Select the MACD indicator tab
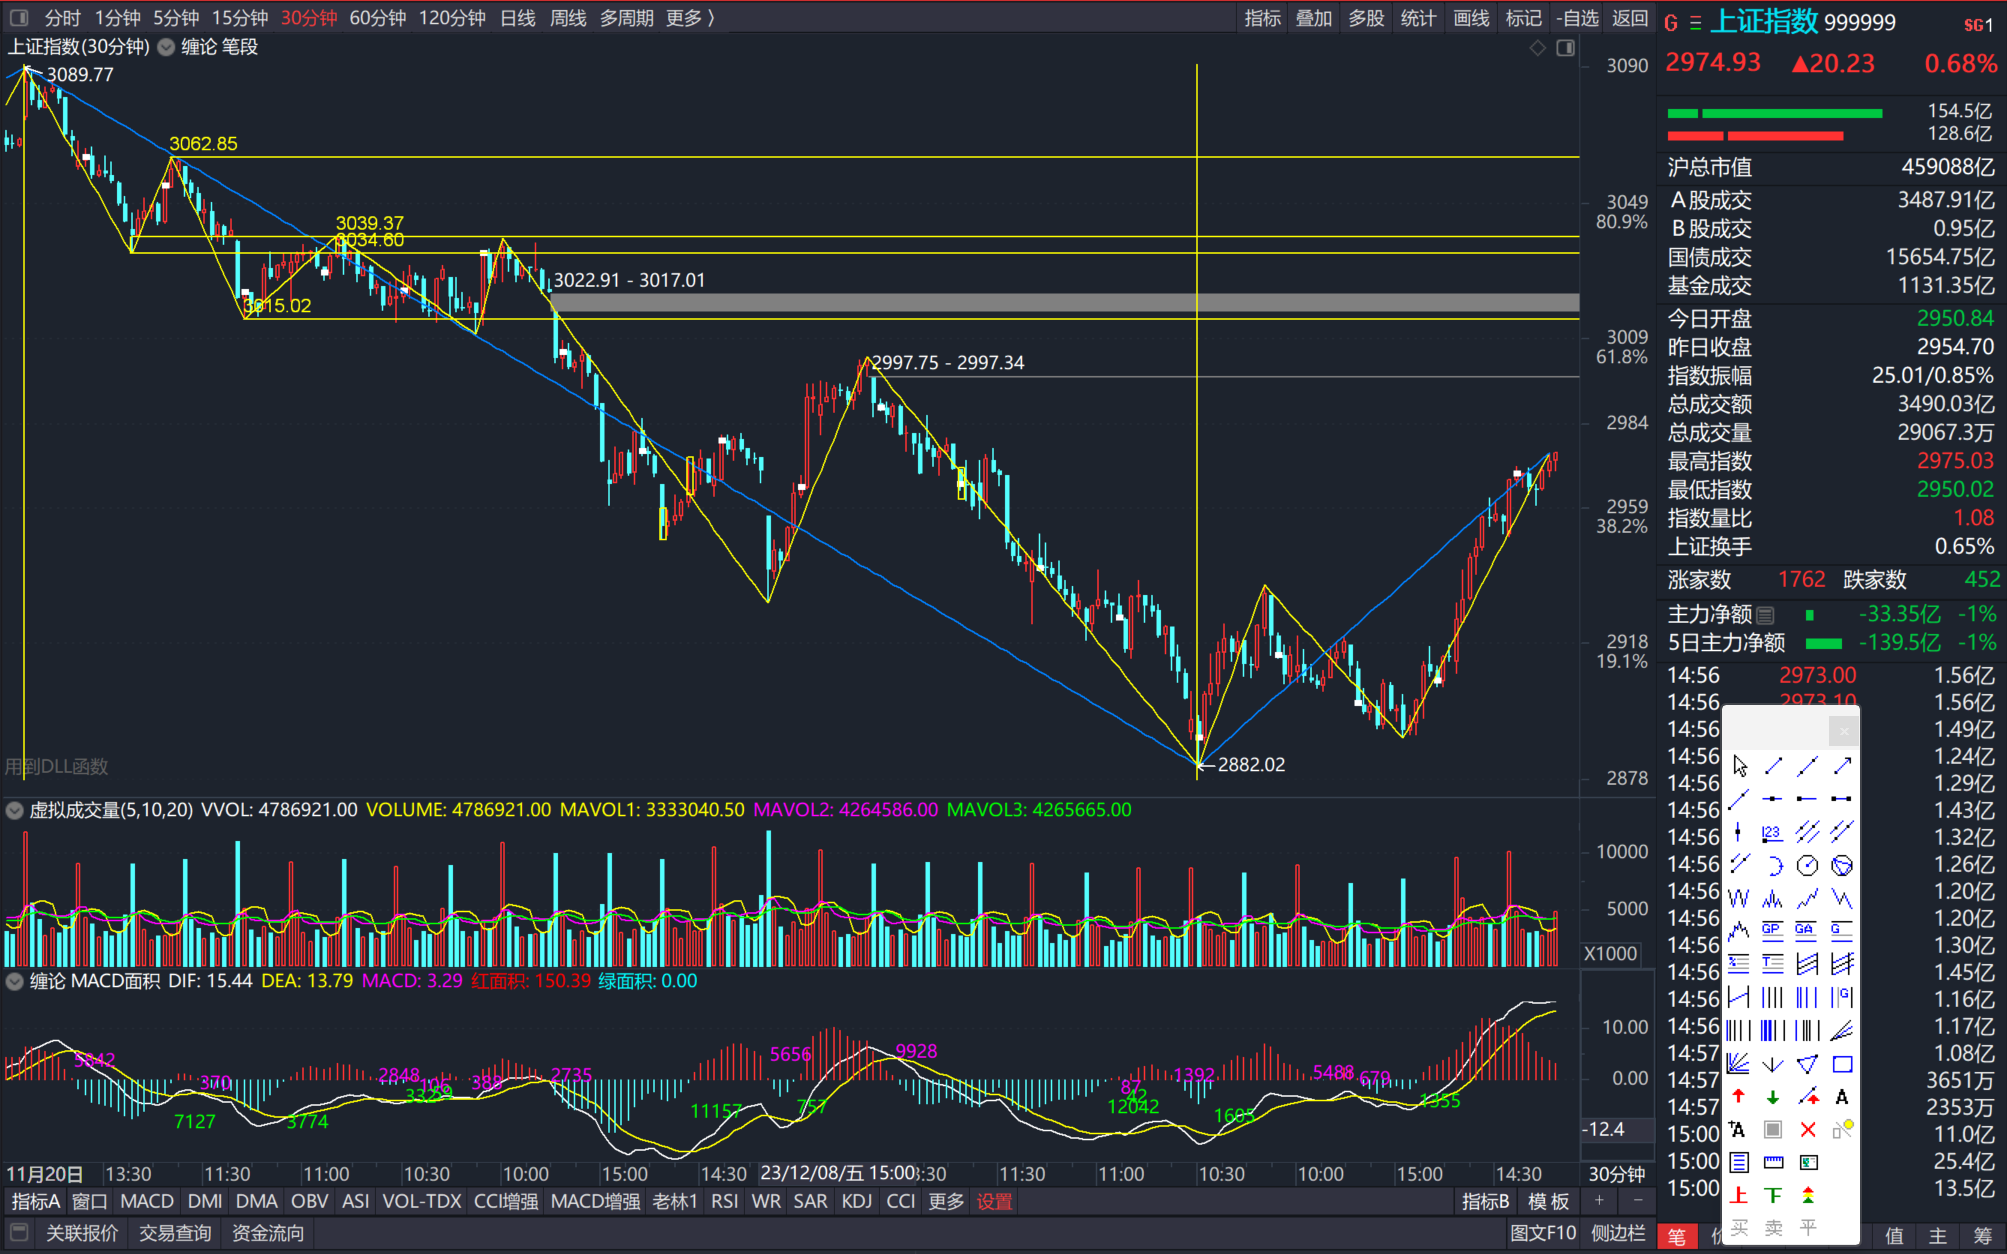The image size is (2007, 1254). click(147, 1201)
